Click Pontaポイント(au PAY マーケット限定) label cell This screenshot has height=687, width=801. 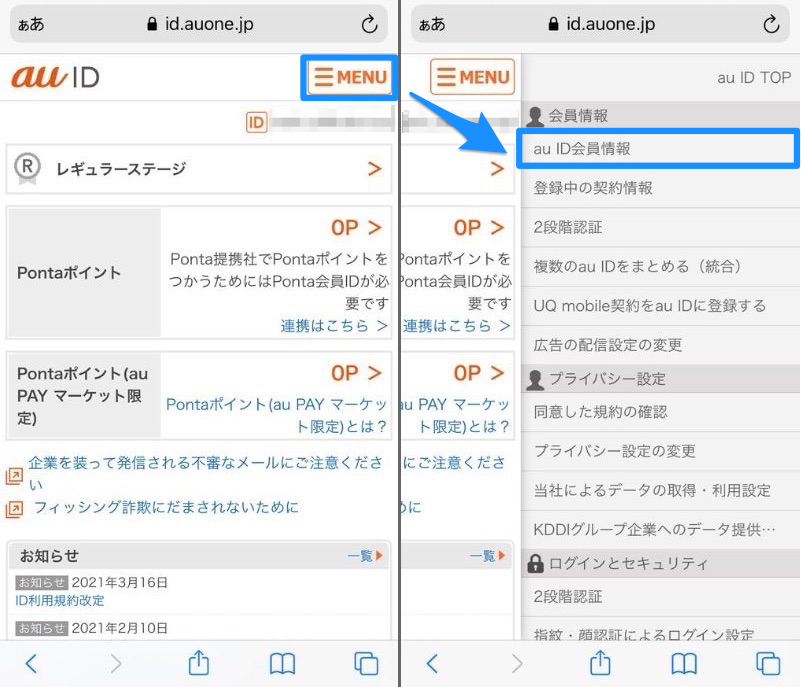[x=85, y=395]
